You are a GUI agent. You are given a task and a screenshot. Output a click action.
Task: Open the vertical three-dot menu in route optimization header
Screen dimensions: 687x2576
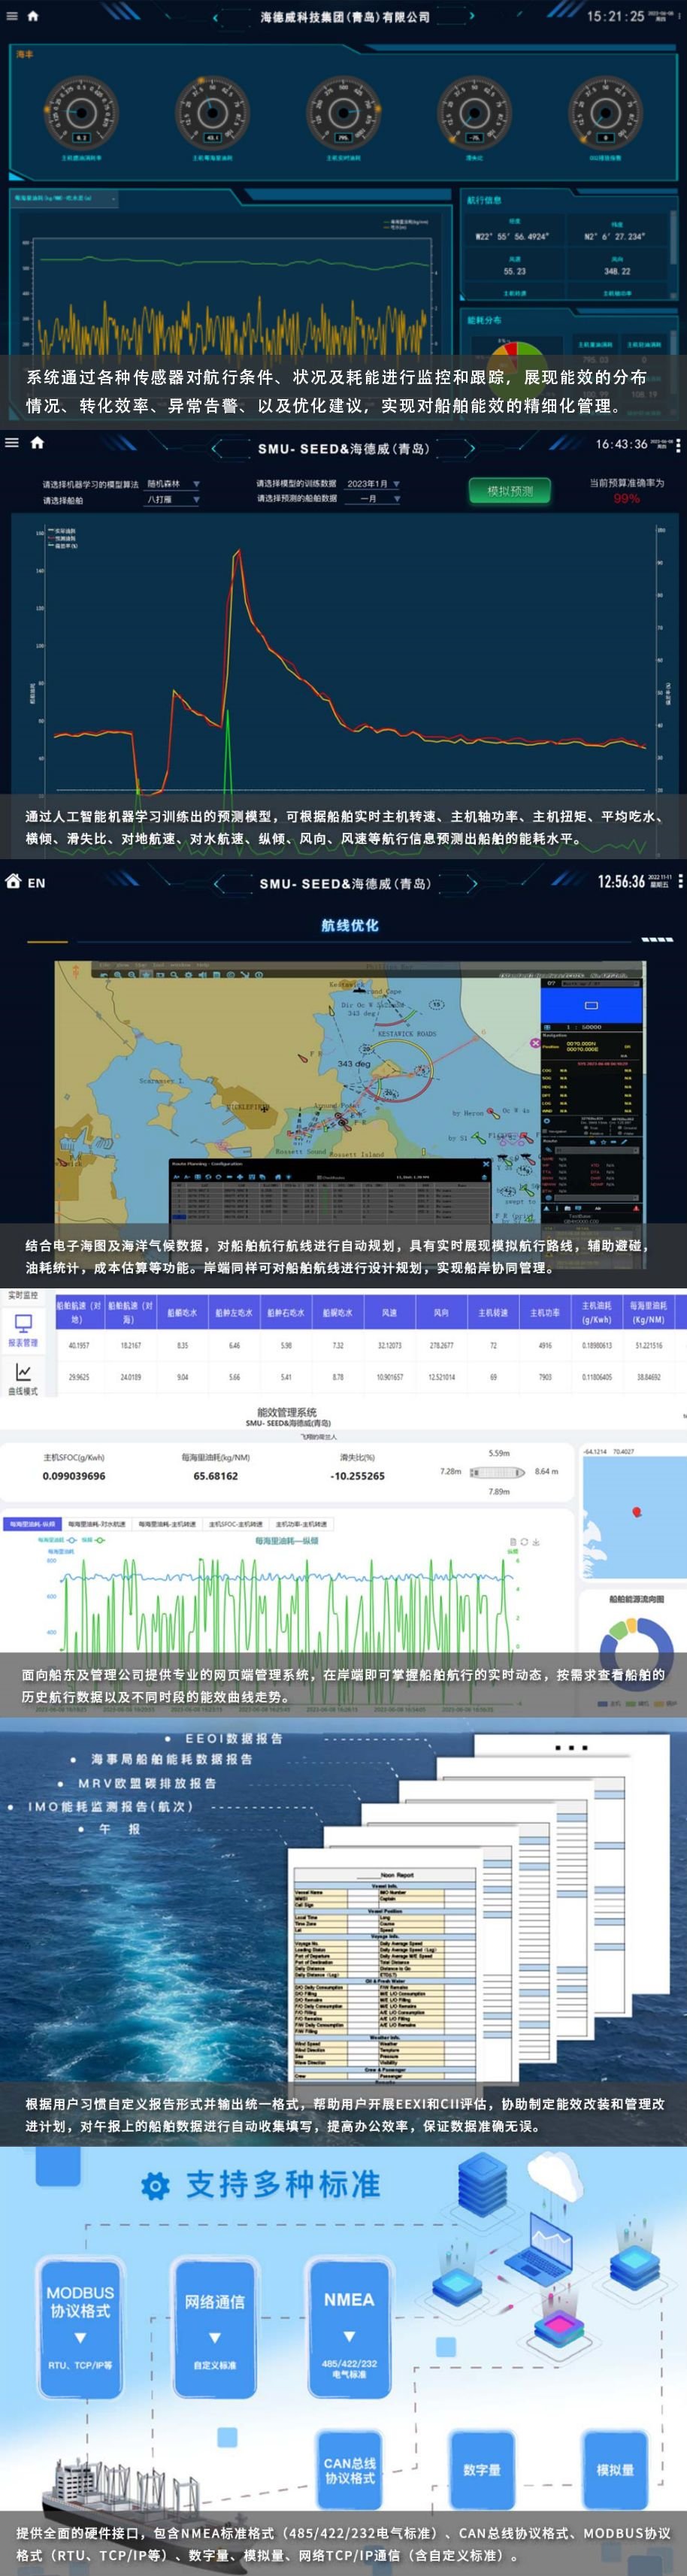click(680, 881)
